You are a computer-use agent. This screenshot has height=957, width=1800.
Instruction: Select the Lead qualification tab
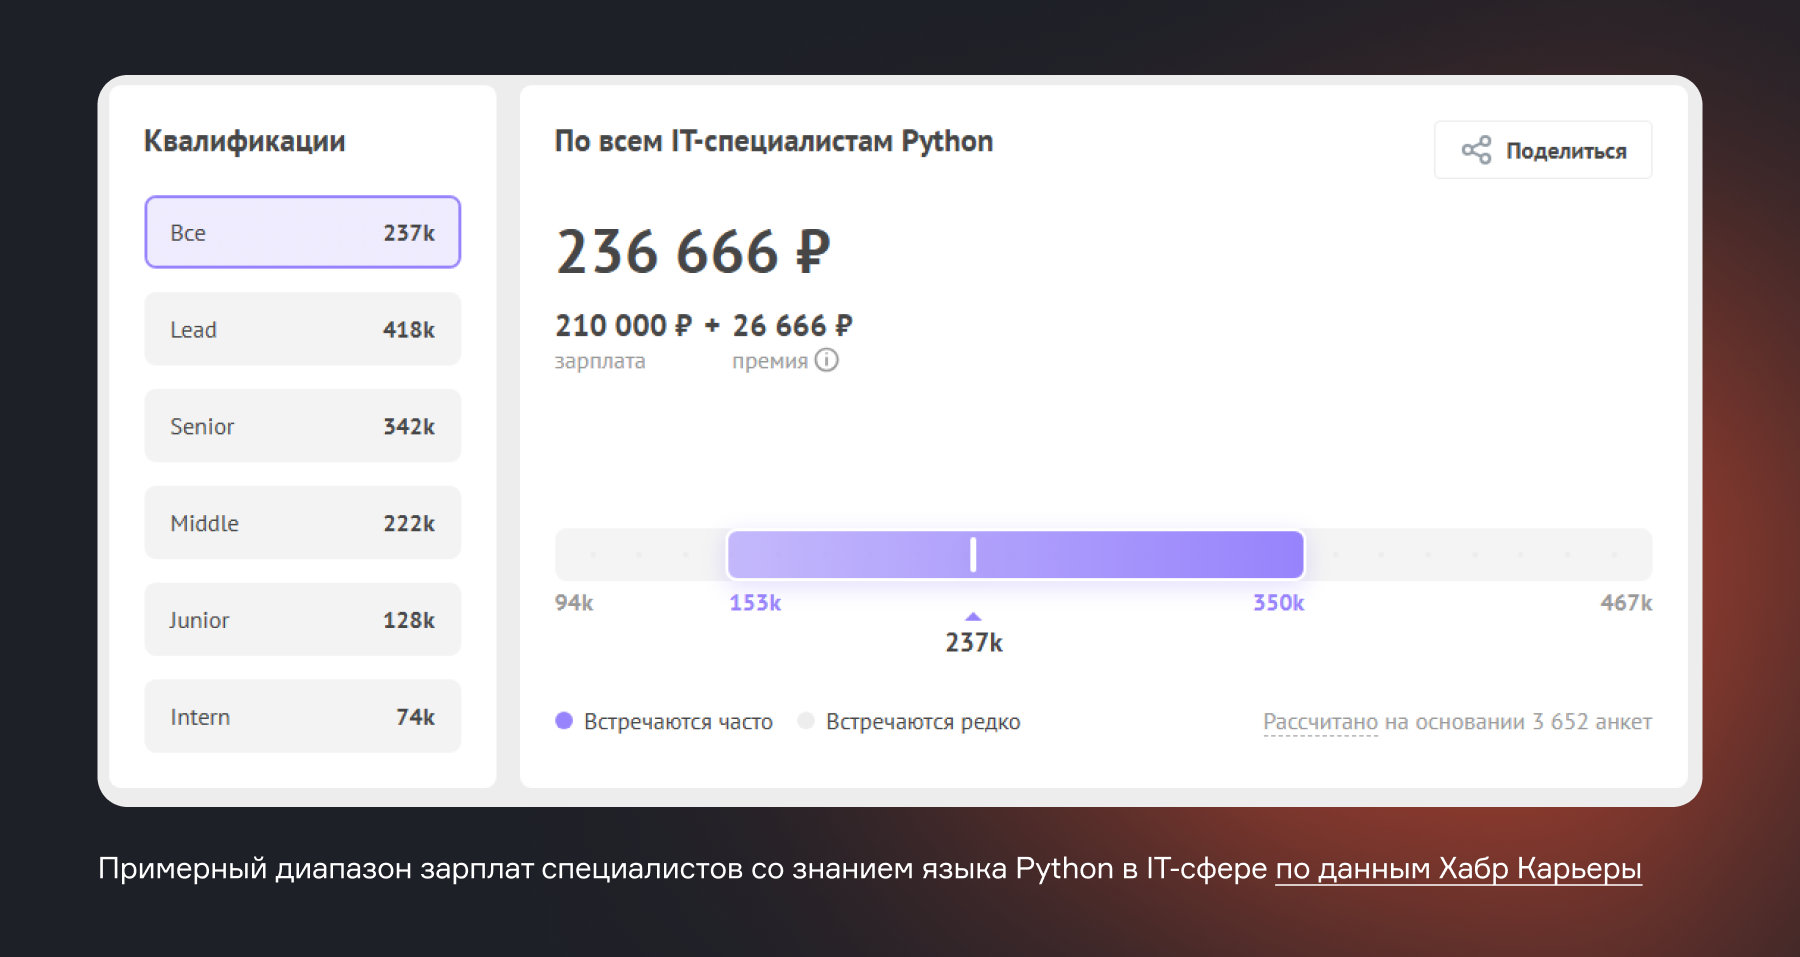(x=302, y=329)
